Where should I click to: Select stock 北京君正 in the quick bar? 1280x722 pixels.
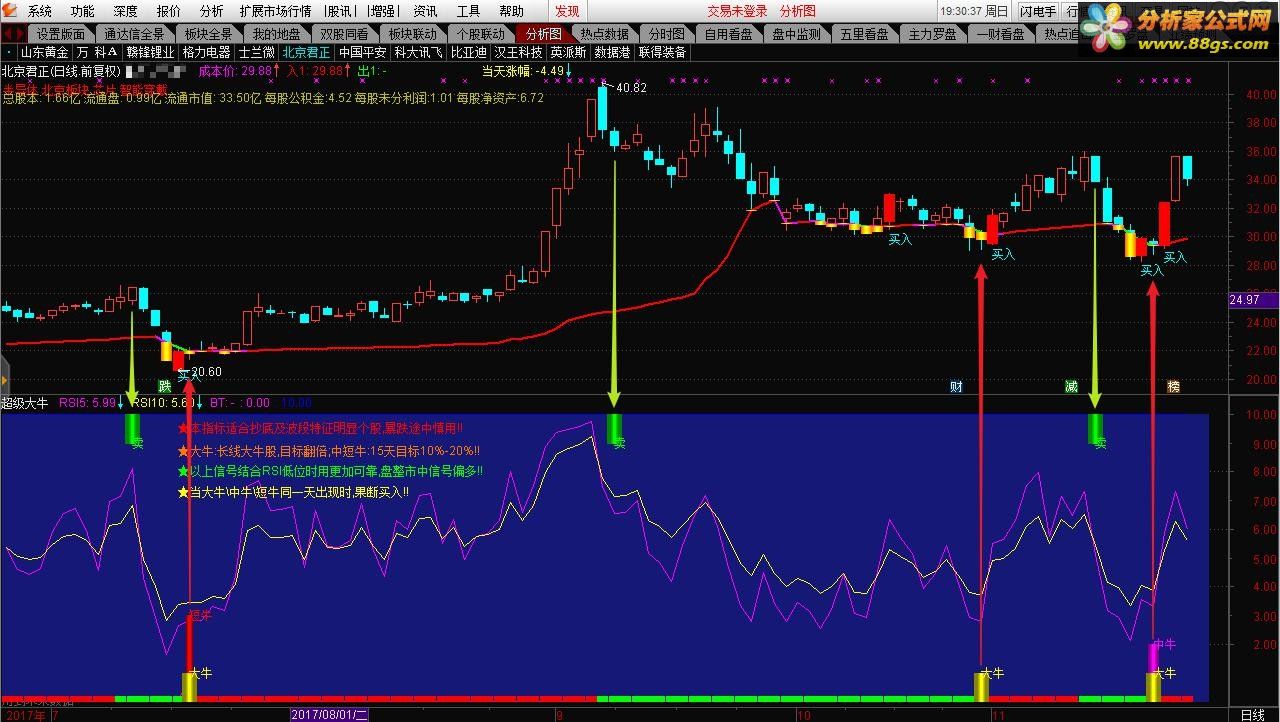pyautogui.click(x=307, y=52)
